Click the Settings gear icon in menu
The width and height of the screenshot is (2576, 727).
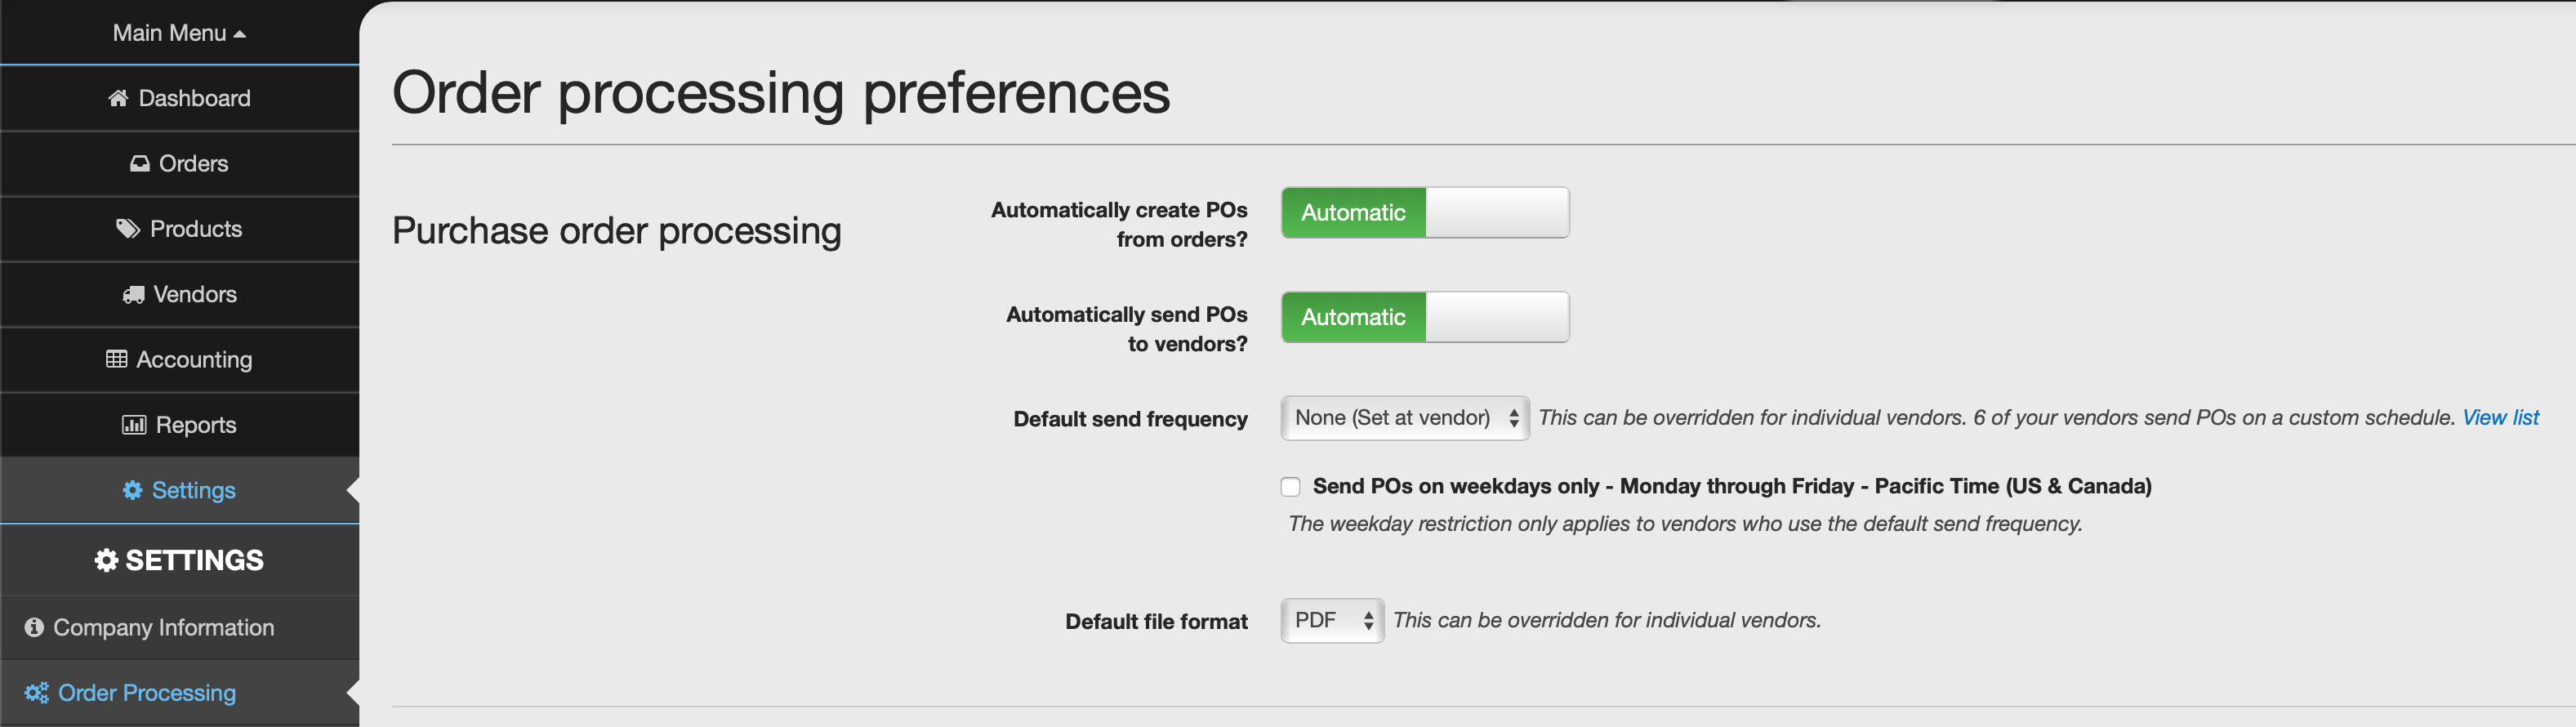point(132,490)
